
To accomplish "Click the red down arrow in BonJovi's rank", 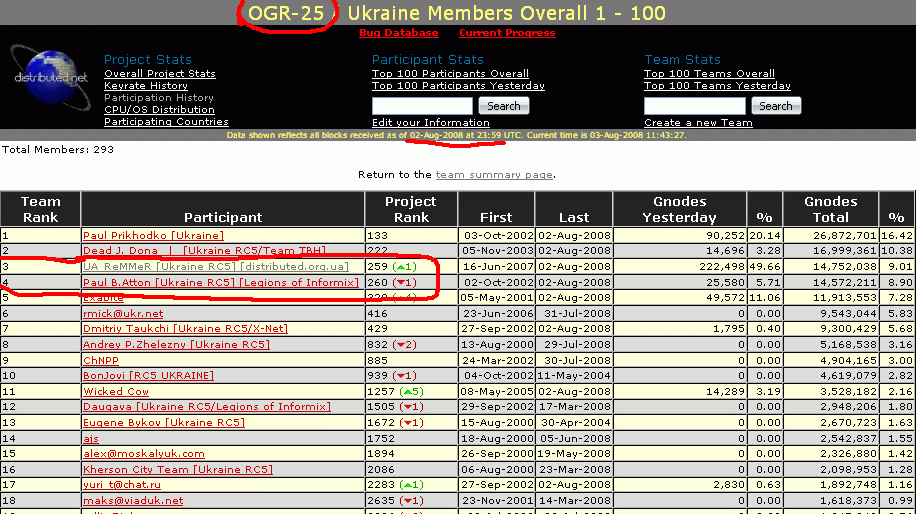I will [401, 375].
